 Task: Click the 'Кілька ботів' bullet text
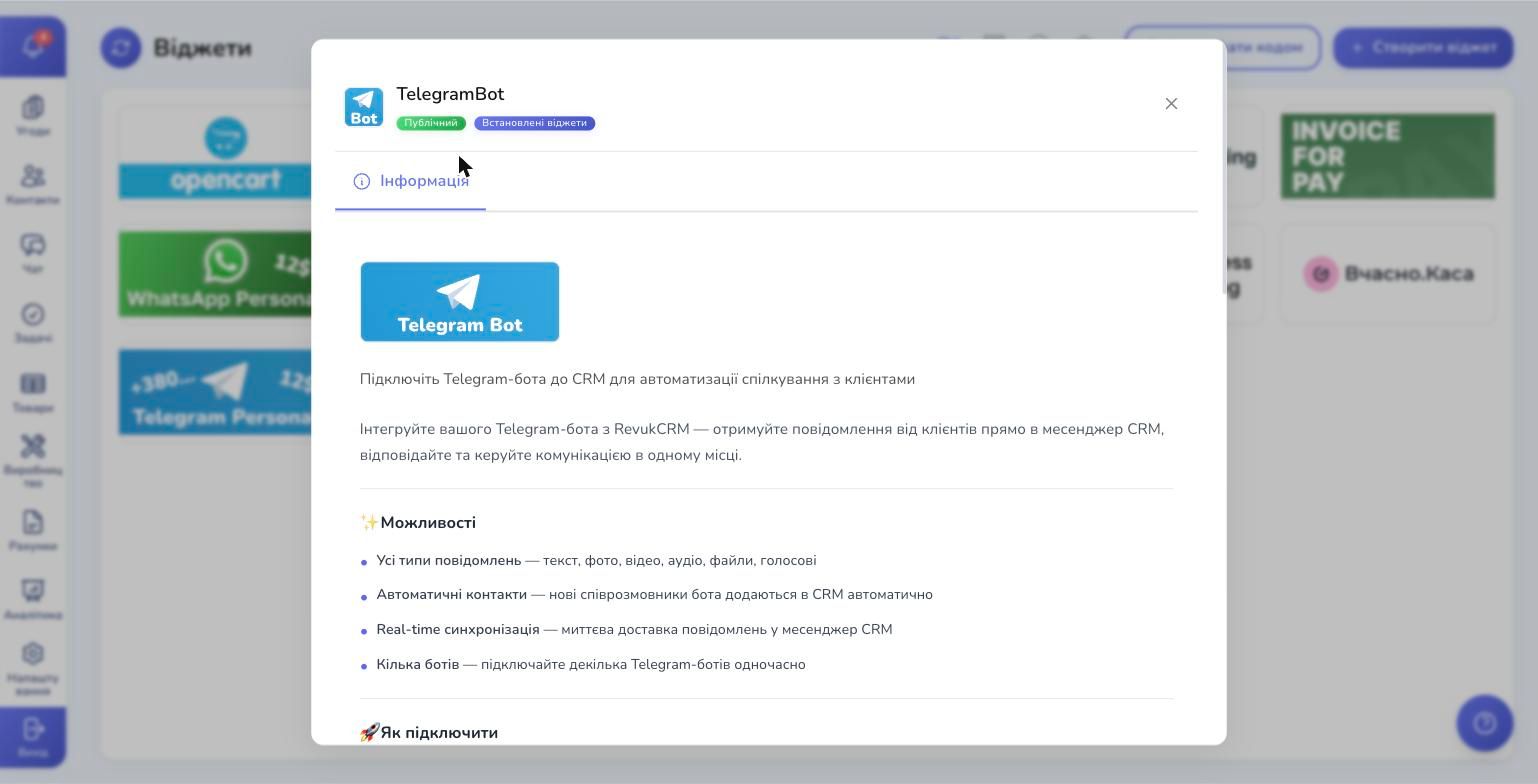point(590,665)
